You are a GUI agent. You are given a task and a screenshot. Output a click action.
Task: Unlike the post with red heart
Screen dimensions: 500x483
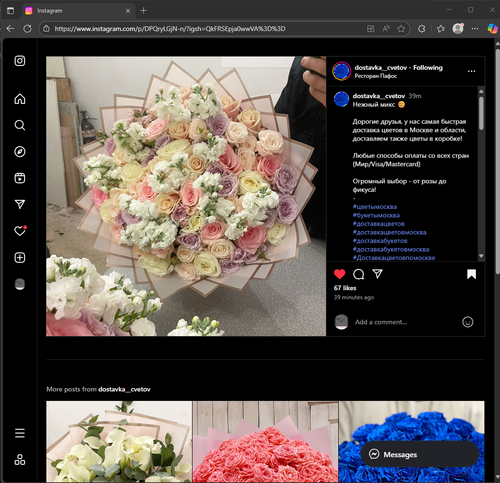(339, 274)
